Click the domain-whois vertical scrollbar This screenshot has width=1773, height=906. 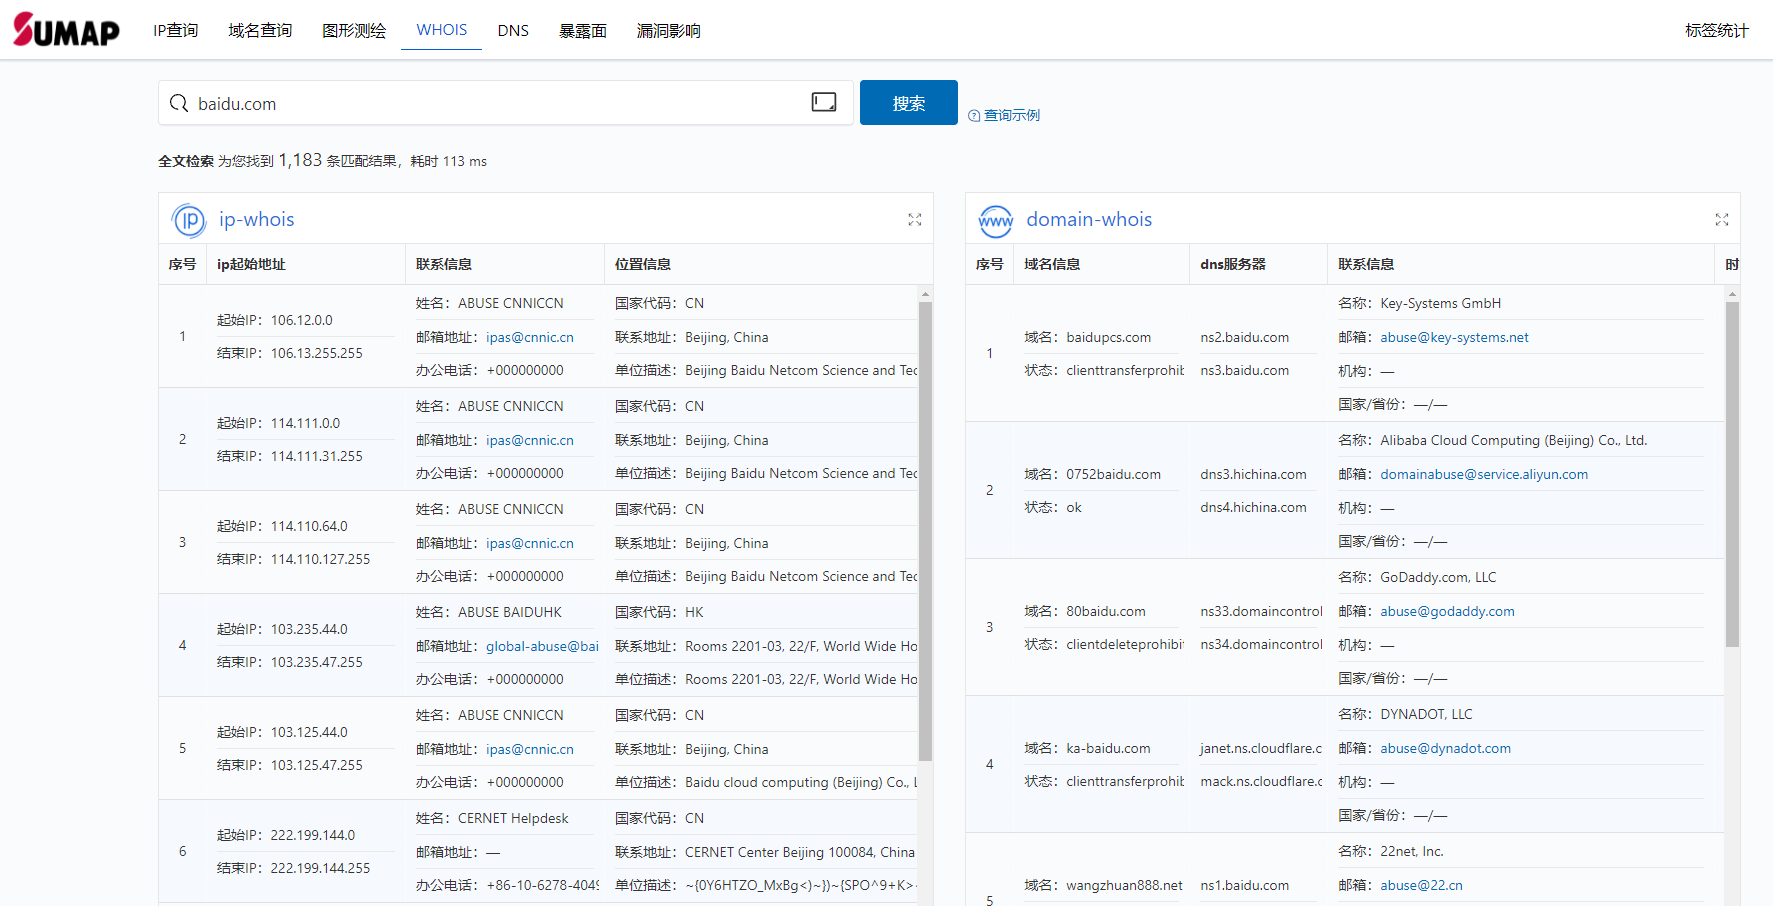pyautogui.click(x=1732, y=475)
